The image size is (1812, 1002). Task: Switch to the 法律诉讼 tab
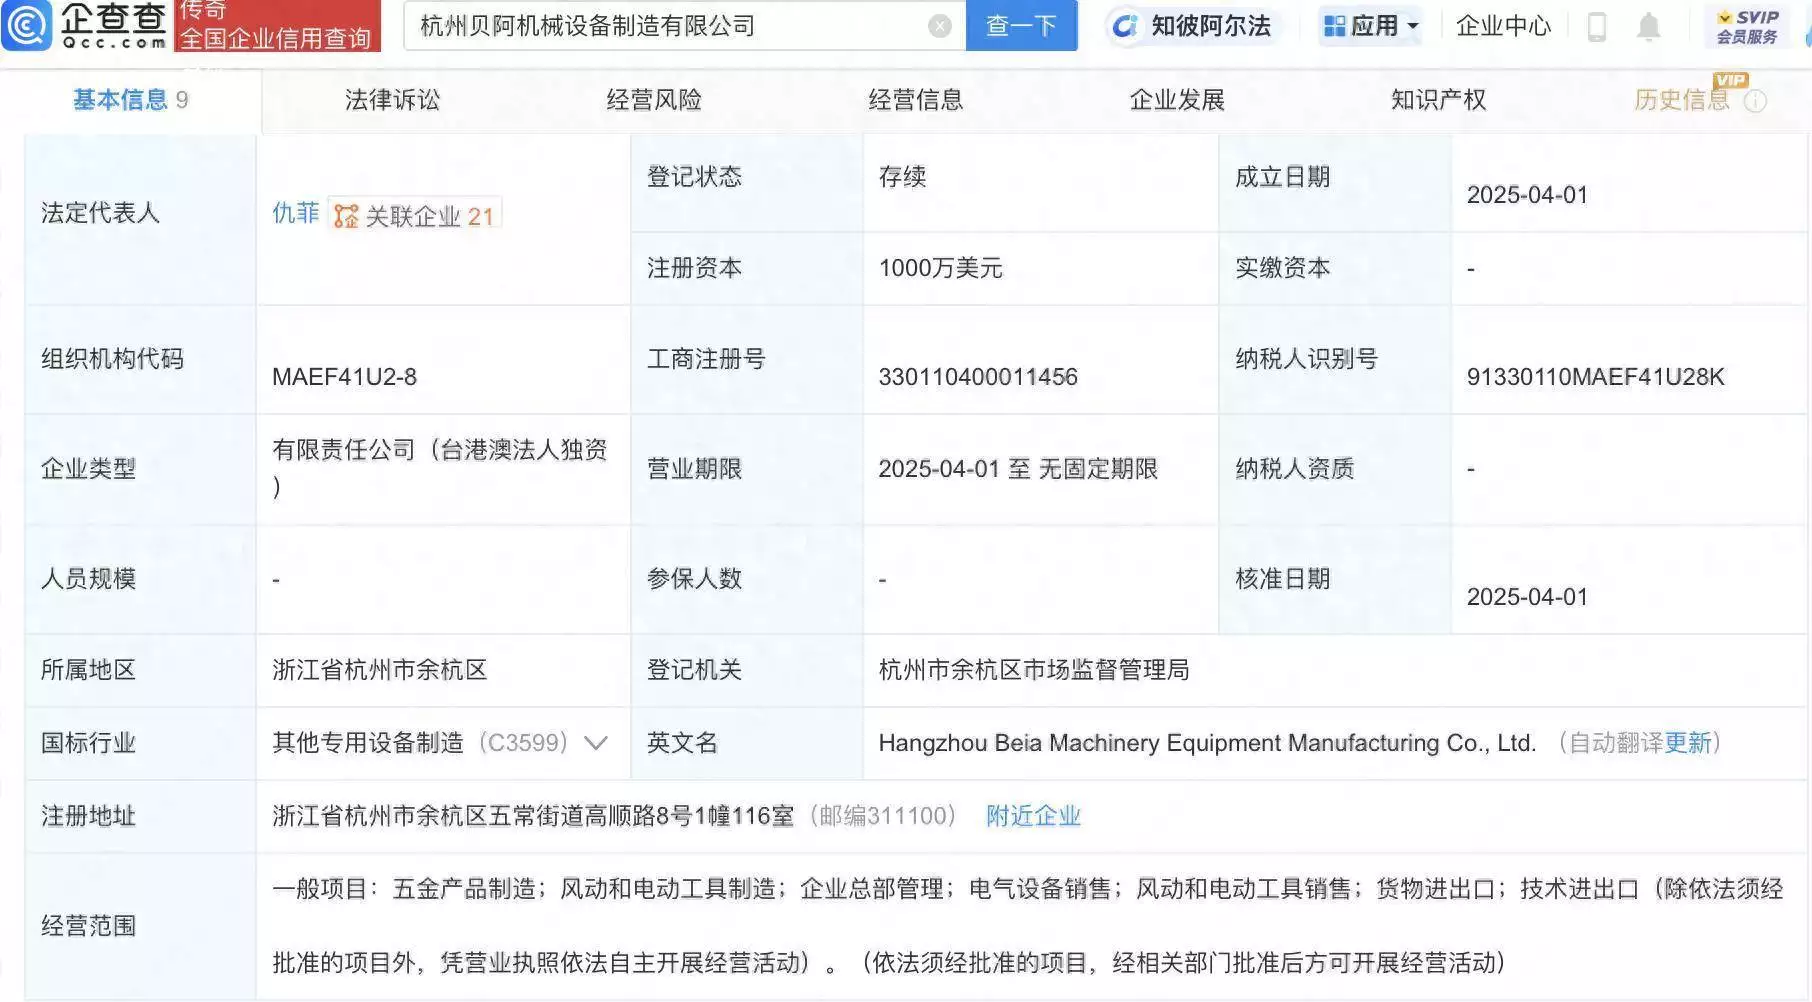[x=392, y=100]
